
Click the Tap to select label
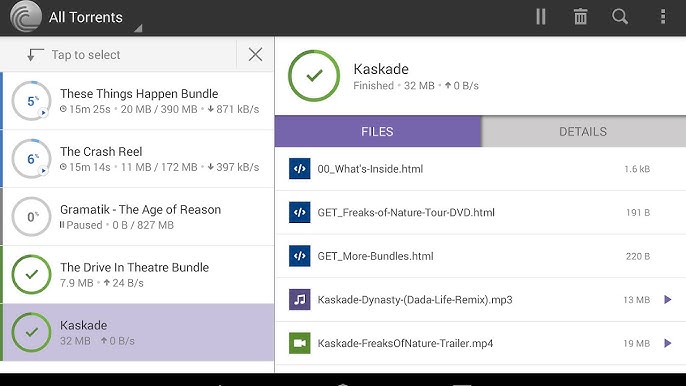coord(86,55)
